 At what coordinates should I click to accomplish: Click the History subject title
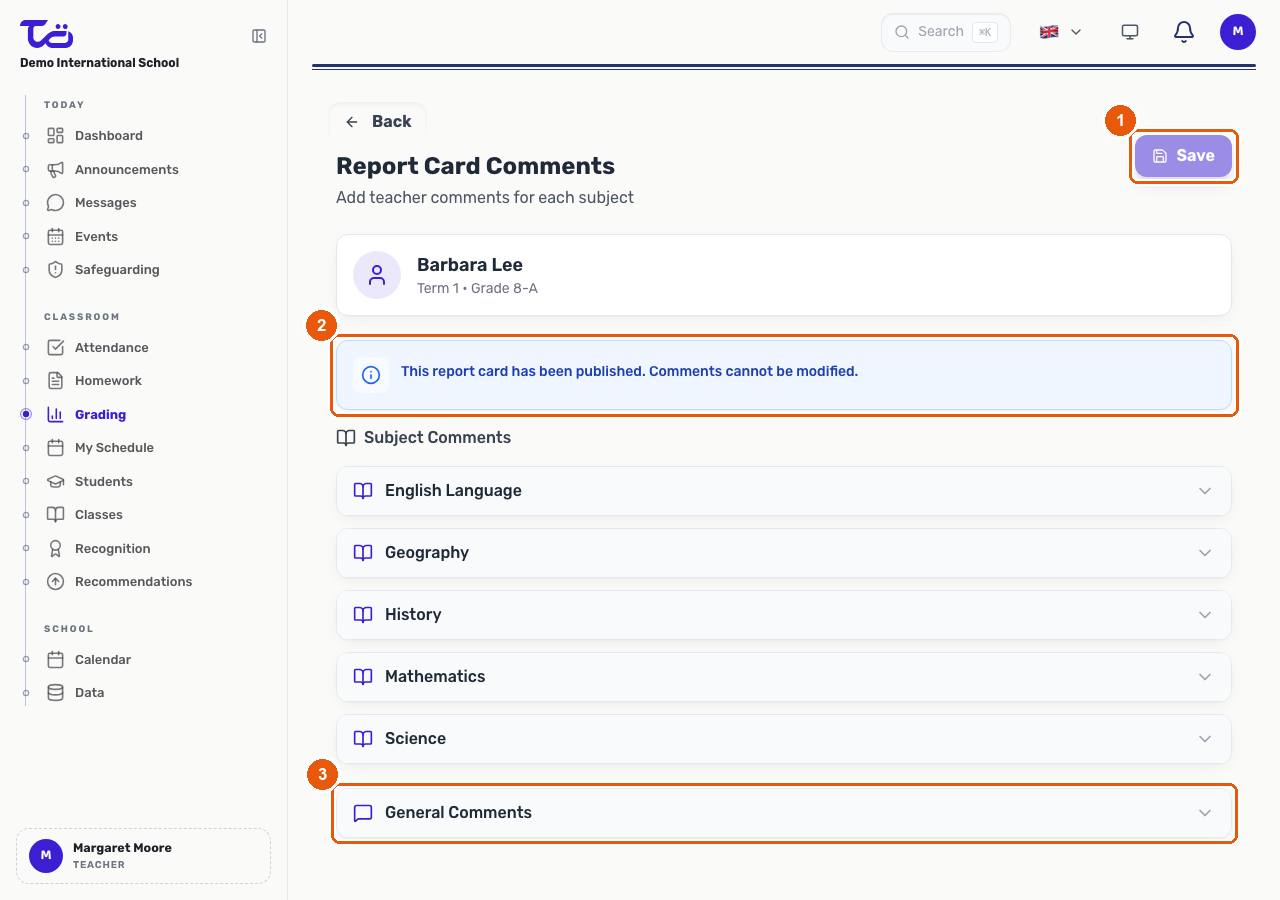tap(413, 615)
